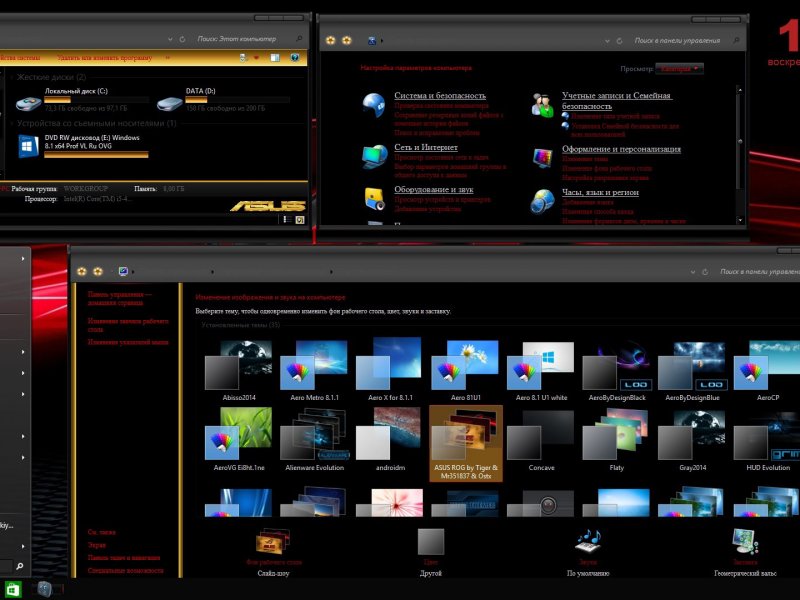This screenshot has height=600, width=800.
Task: Click the scrollbar thumb in the Control Panel categories window
Action: point(740,141)
